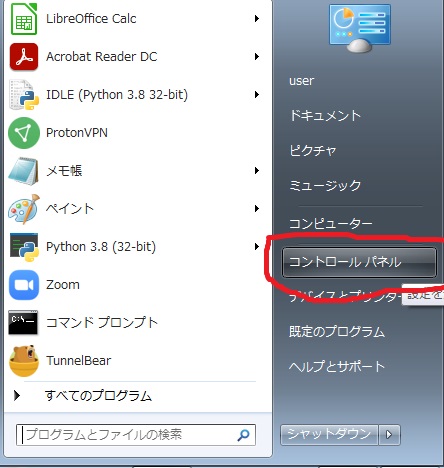This screenshot has width=444, height=468.
Task: Open shutdown options arrow button
Action: 389,435
